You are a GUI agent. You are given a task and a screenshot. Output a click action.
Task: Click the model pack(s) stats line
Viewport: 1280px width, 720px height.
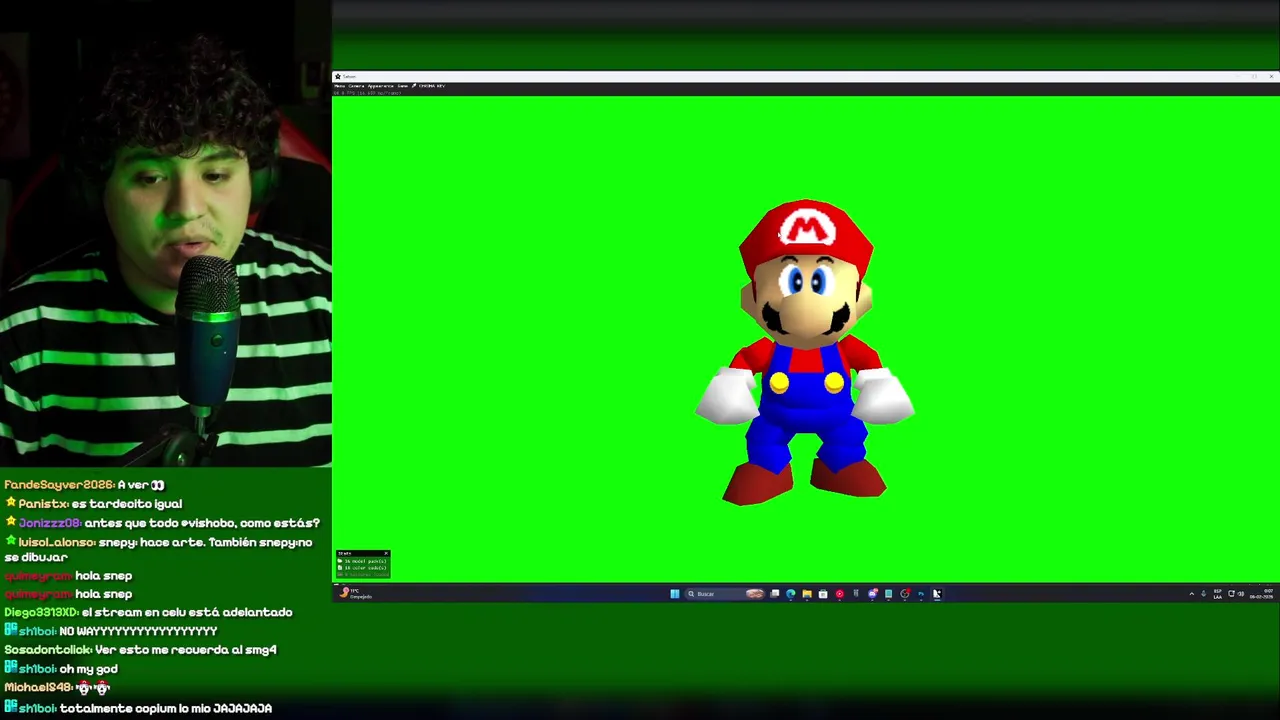point(362,561)
